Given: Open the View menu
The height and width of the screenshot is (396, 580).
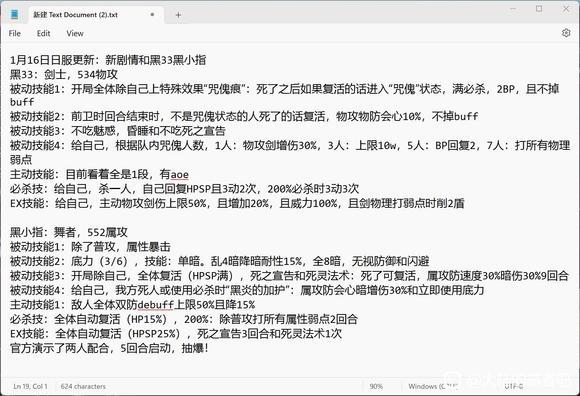Looking at the screenshot, I should click(x=75, y=33).
